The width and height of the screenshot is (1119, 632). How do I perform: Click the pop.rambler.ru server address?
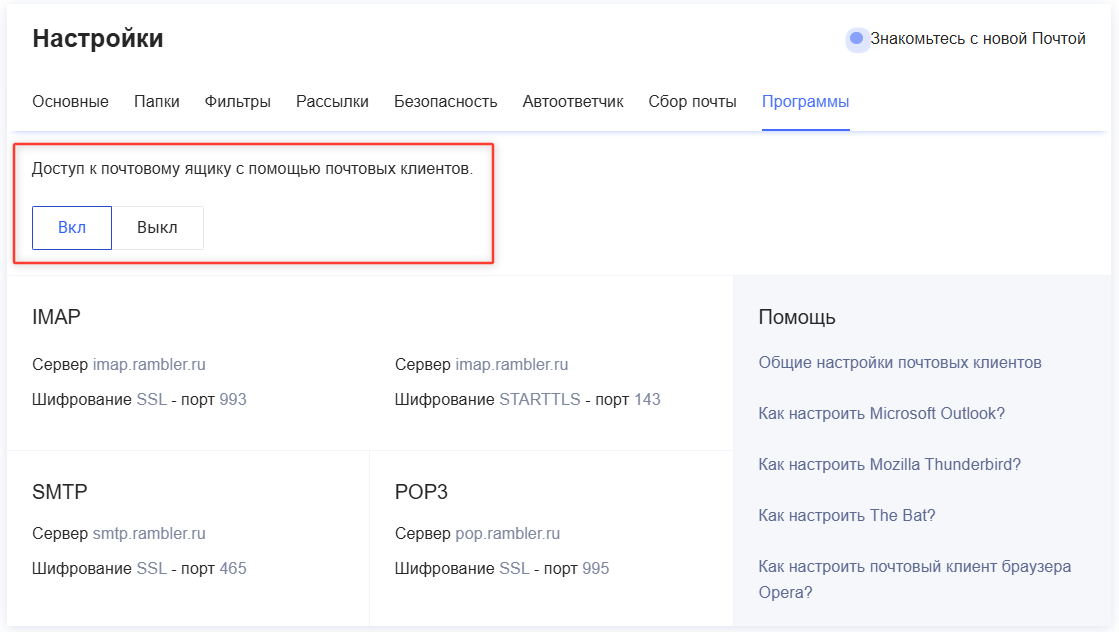click(x=507, y=534)
